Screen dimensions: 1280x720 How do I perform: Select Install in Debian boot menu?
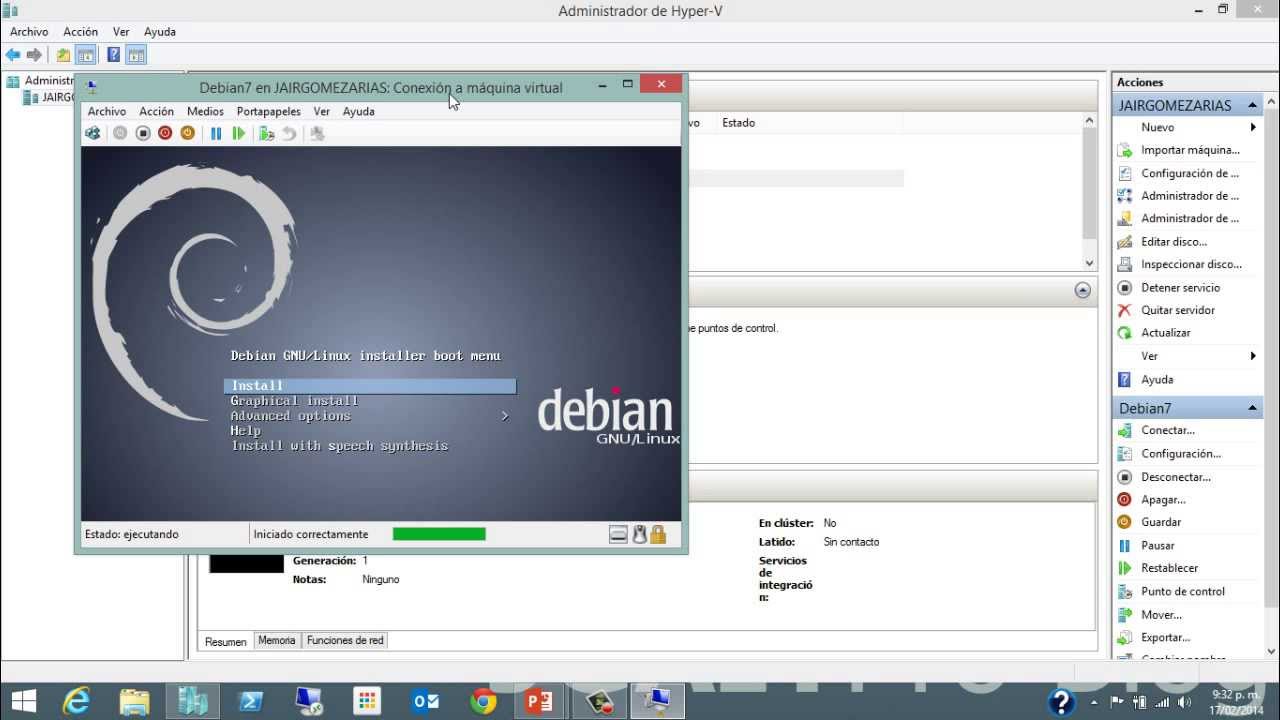(370, 386)
